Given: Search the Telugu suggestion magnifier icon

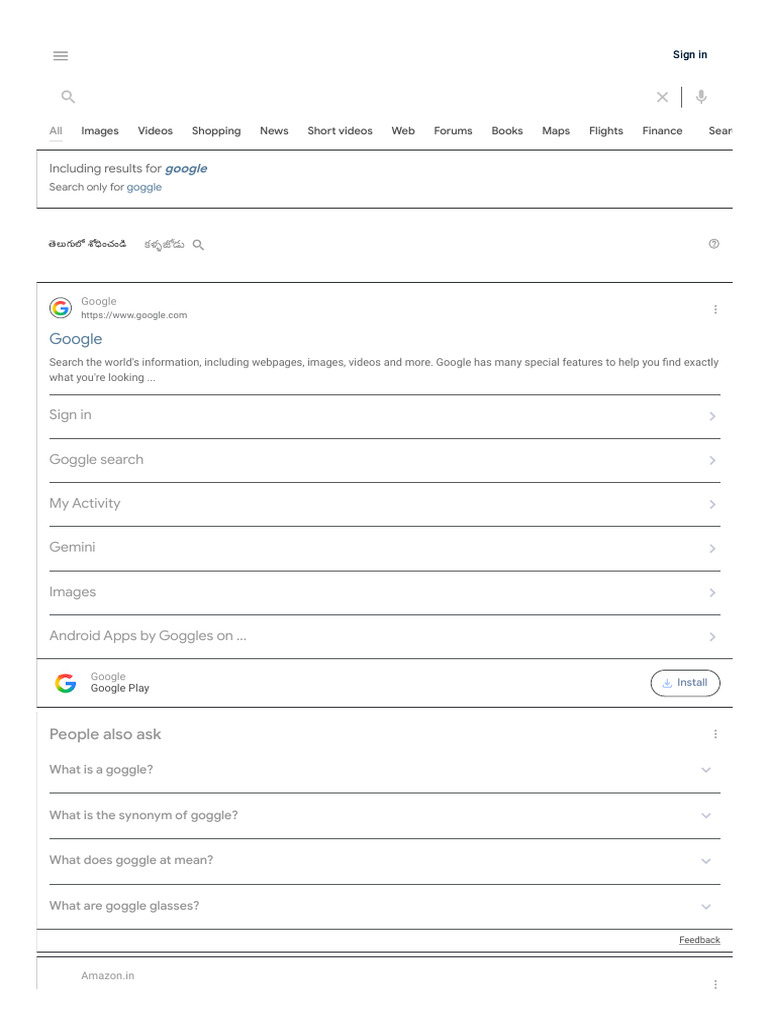Looking at the screenshot, I should pos(198,245).
